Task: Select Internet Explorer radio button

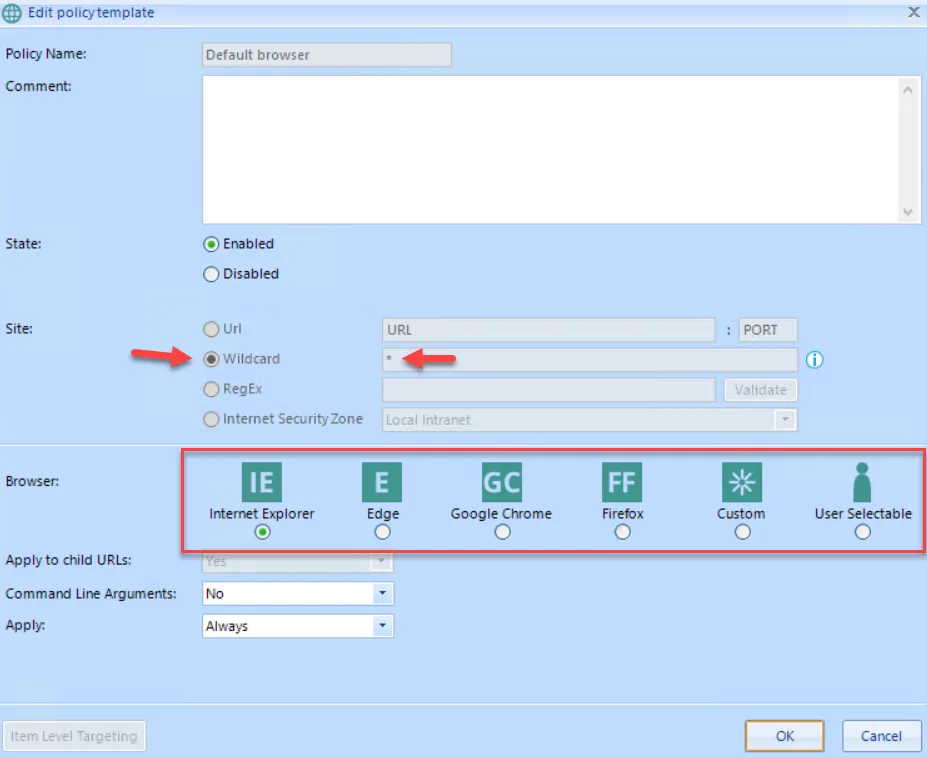Action: [x=262, y=532]
